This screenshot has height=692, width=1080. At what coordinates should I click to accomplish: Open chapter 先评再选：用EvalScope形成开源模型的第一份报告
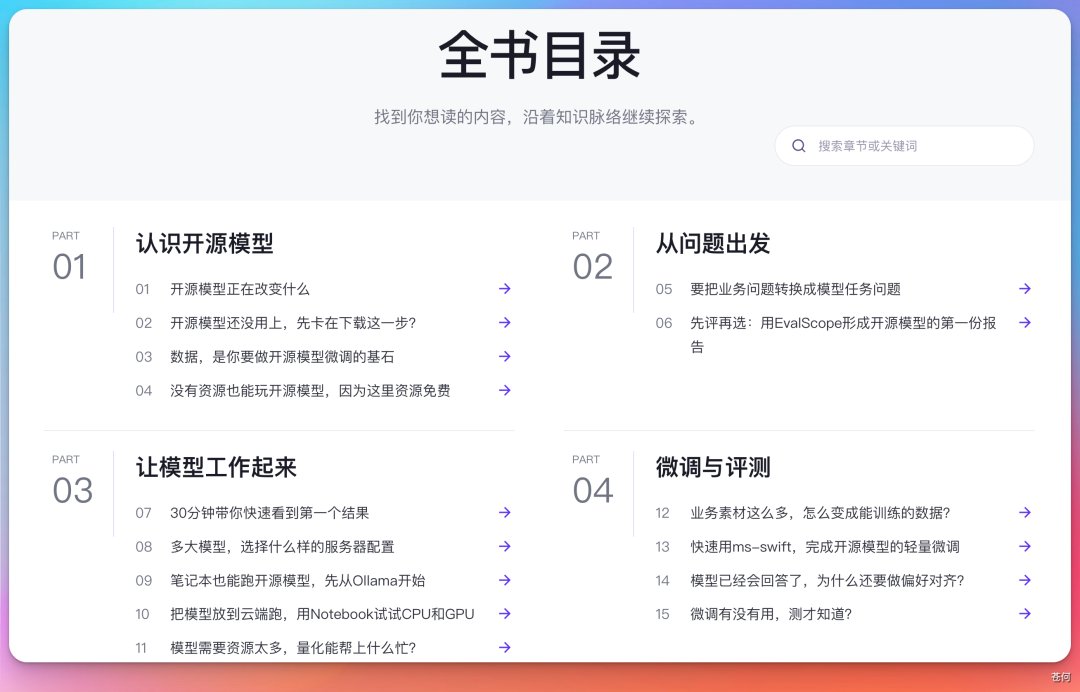pos(843,334)
